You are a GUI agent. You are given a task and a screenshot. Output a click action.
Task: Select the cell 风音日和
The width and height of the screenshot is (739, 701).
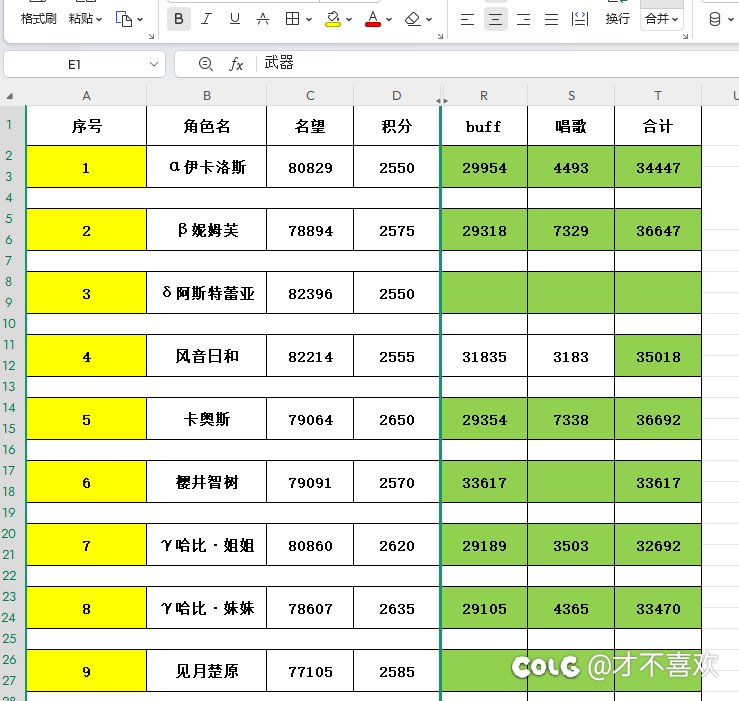coord(206,356)
